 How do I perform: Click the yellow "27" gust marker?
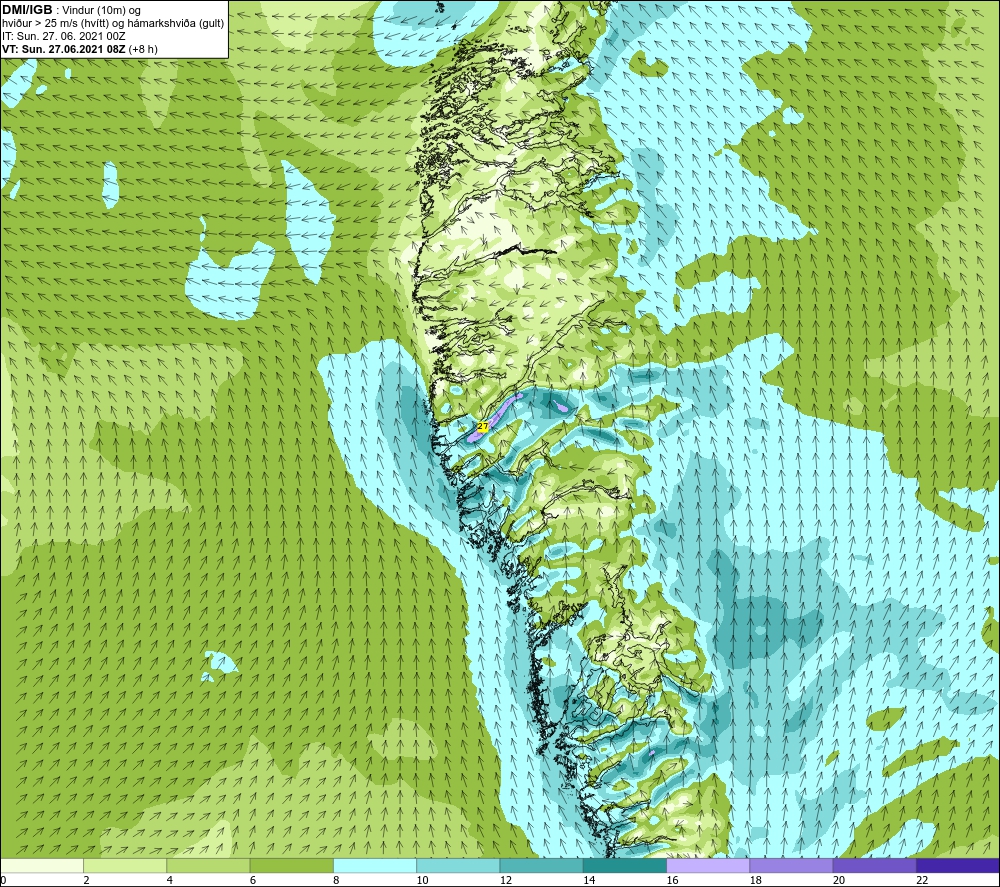483,426
